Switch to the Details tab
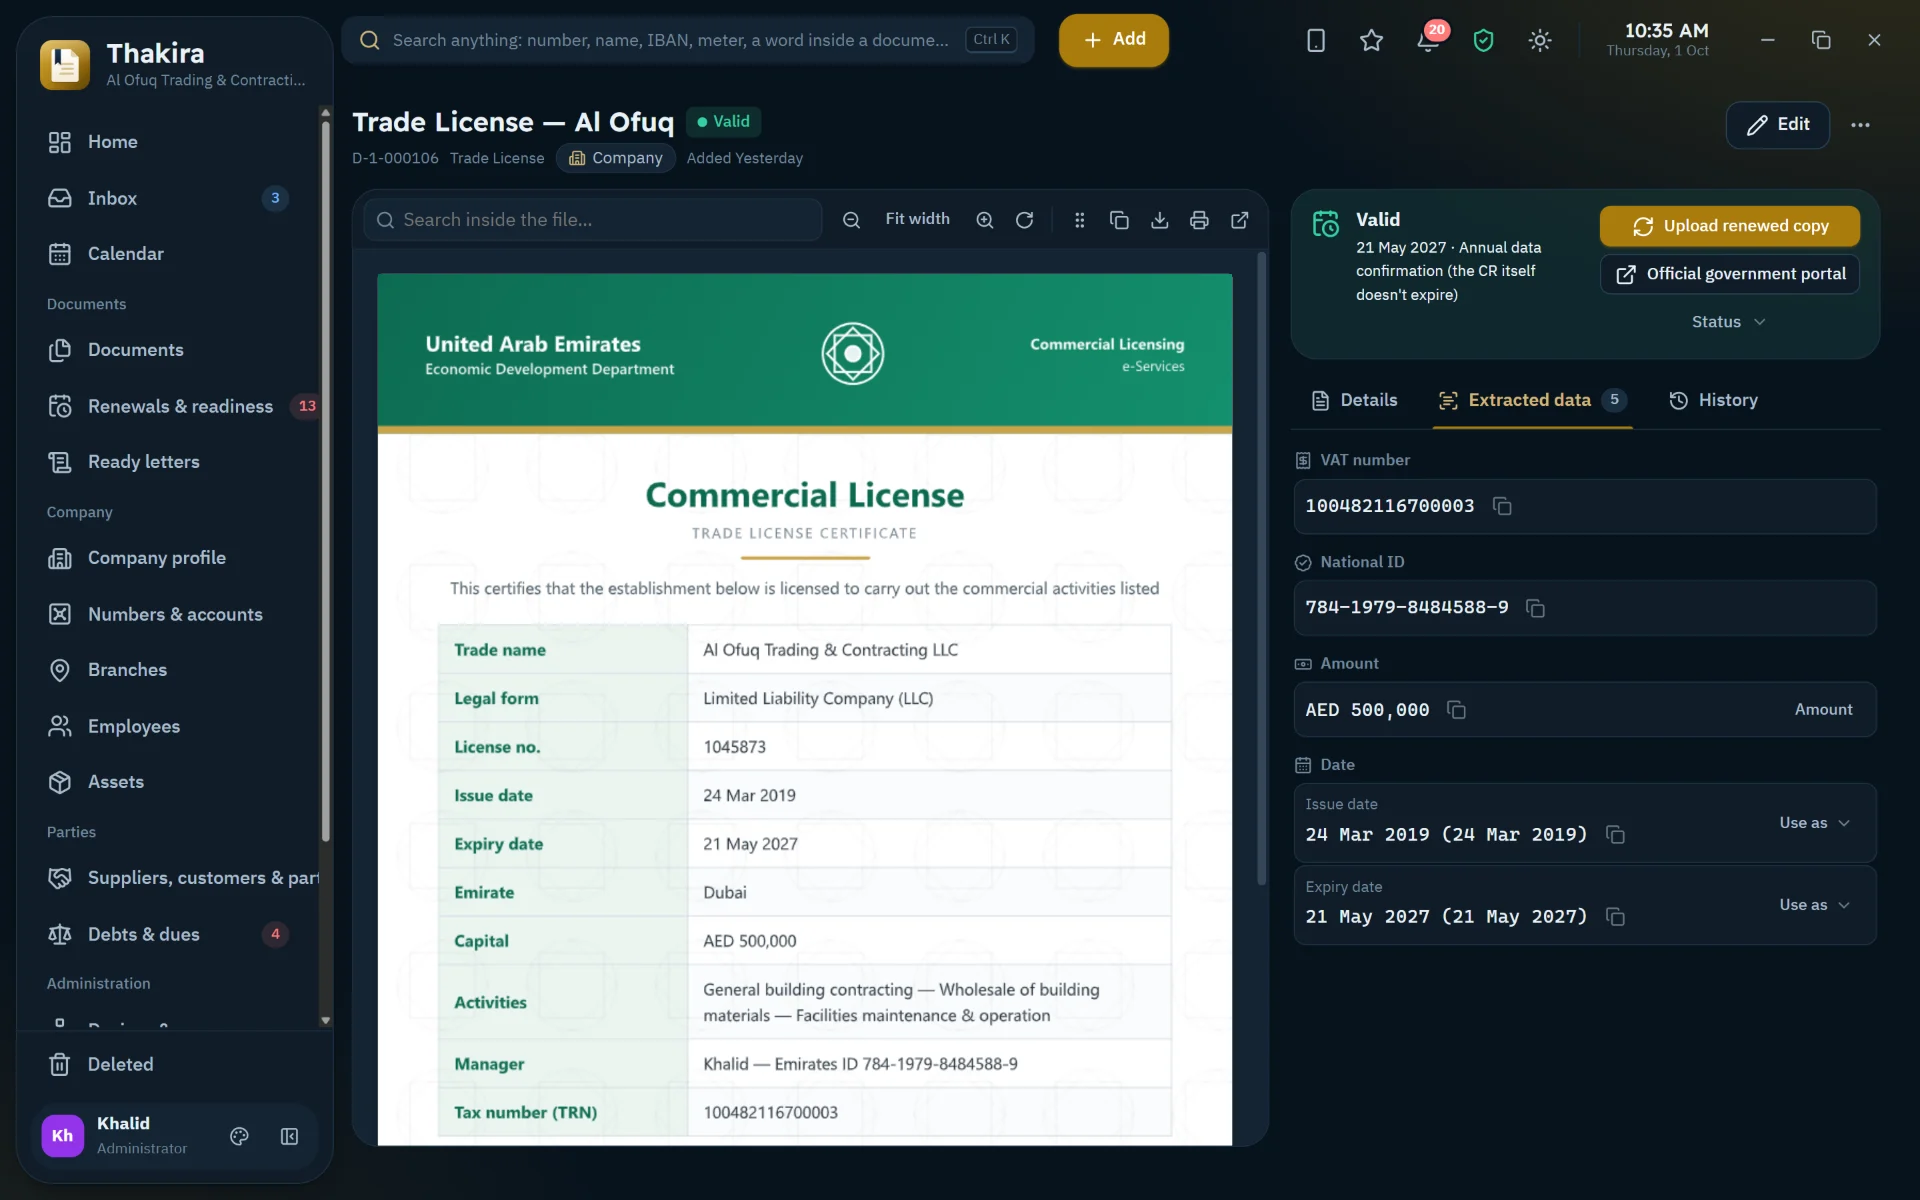Viewport: 1920px width, 1200px height. pos(1354,400)
